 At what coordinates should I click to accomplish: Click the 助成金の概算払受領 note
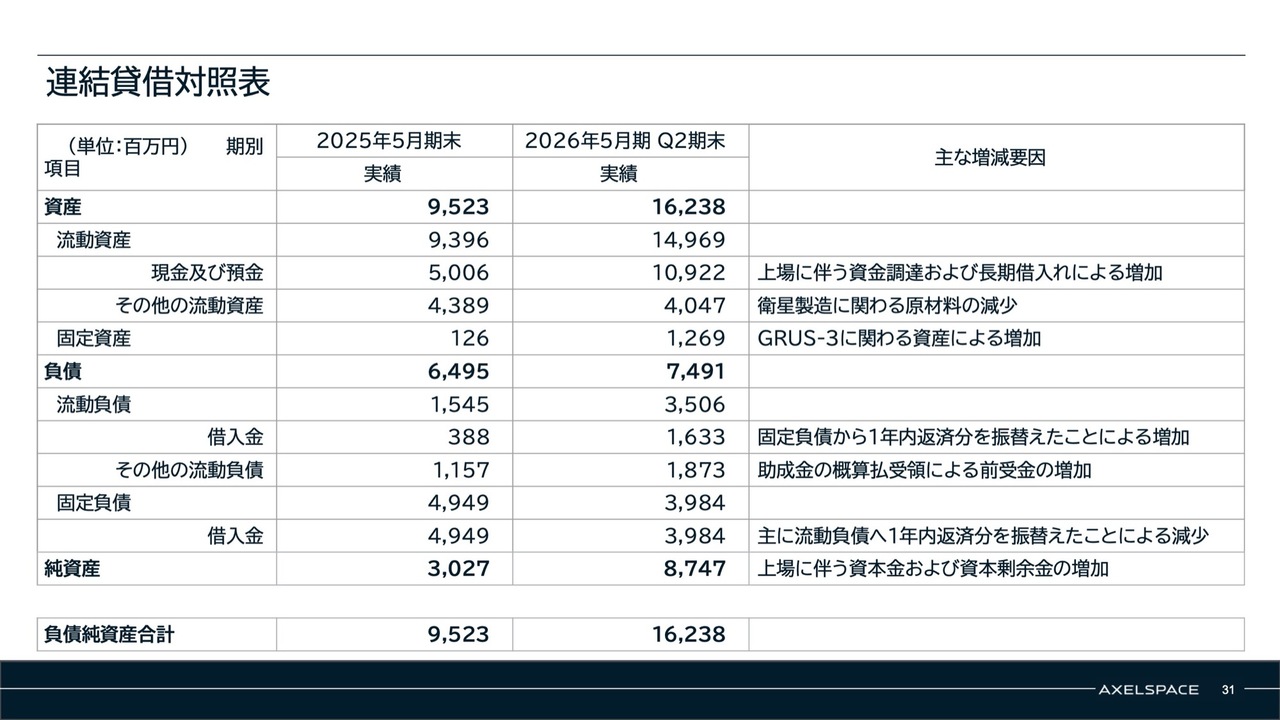[924, 470]
